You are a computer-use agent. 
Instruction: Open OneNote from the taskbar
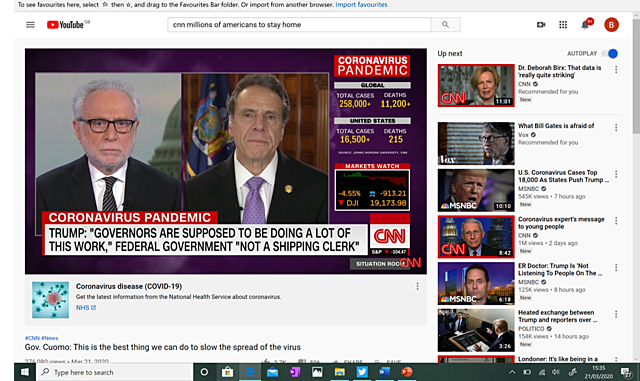tap(295, 372)
